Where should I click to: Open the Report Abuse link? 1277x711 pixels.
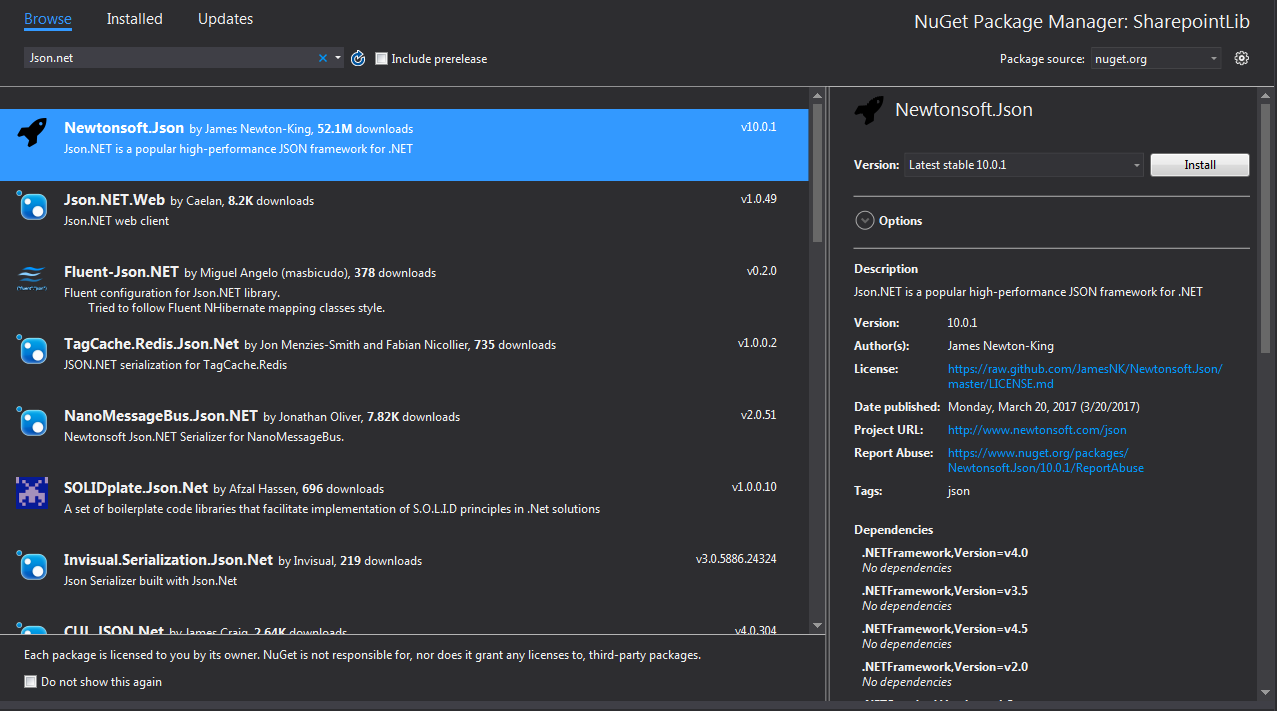[x=1046, y=460]
